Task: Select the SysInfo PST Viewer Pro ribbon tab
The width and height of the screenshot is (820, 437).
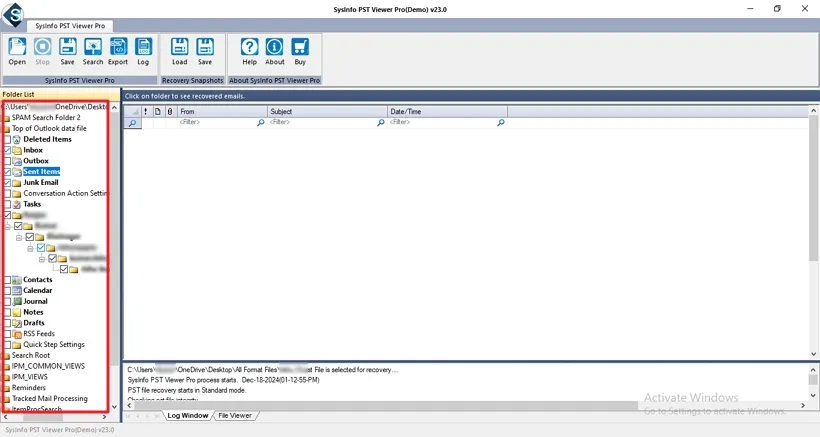Action: click(x=70, y=26)
